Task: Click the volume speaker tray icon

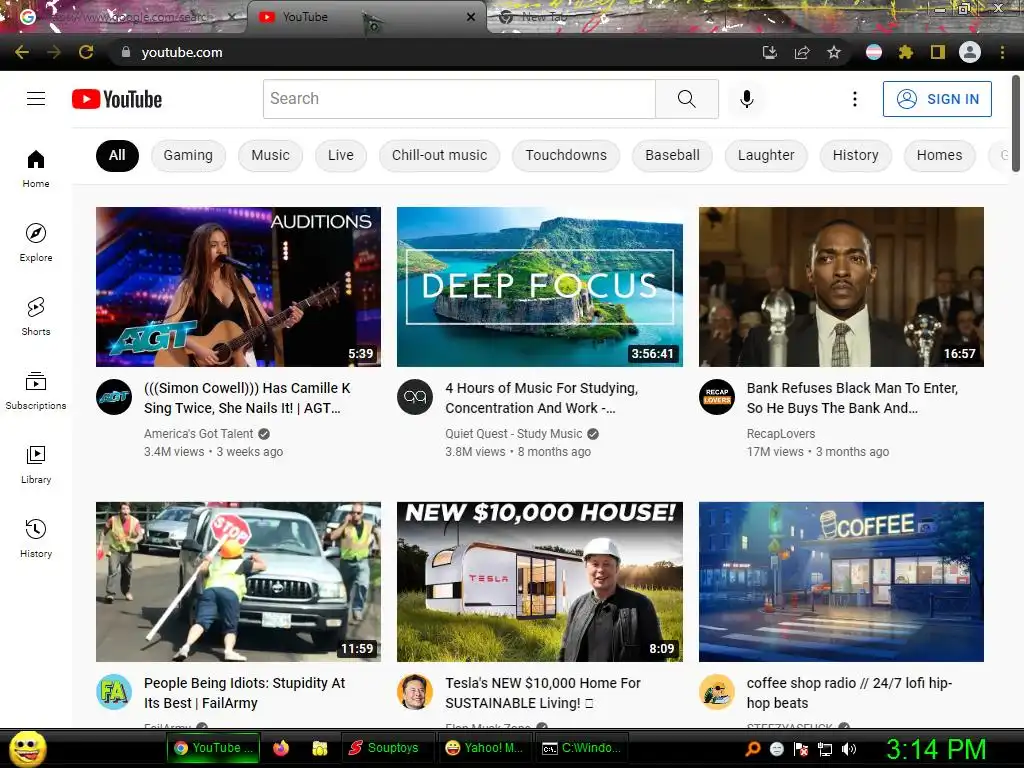Action: tap(849, 749)
